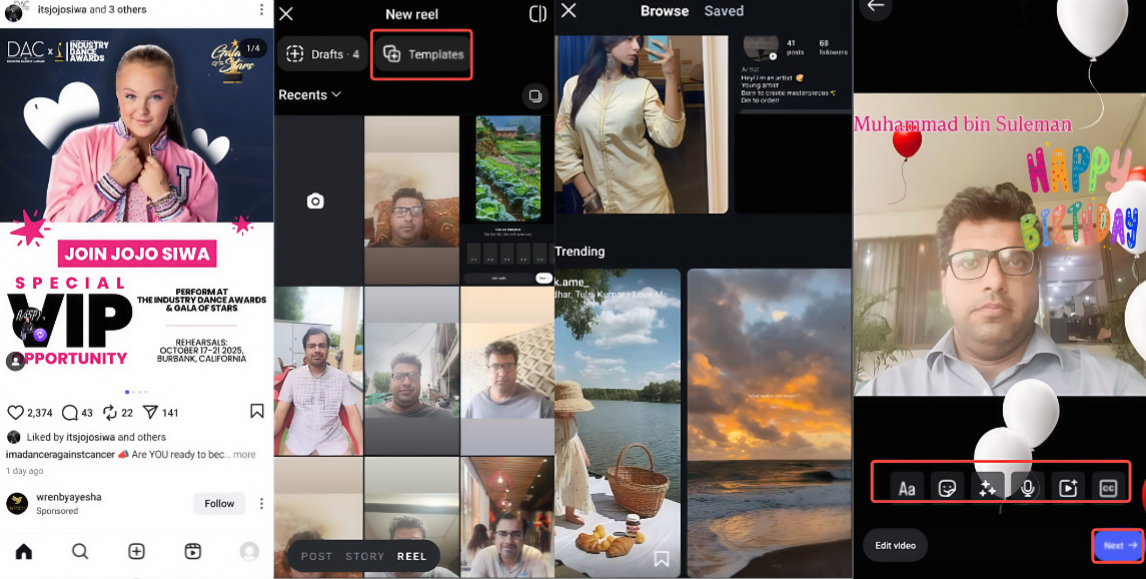Follow wrenbyayesha sponsored account
Screen dimensions: 1146x579
219,504
